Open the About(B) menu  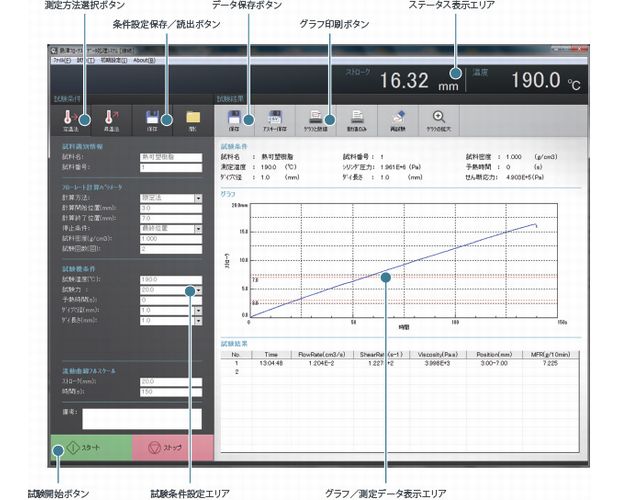click(x=144, y=60)
